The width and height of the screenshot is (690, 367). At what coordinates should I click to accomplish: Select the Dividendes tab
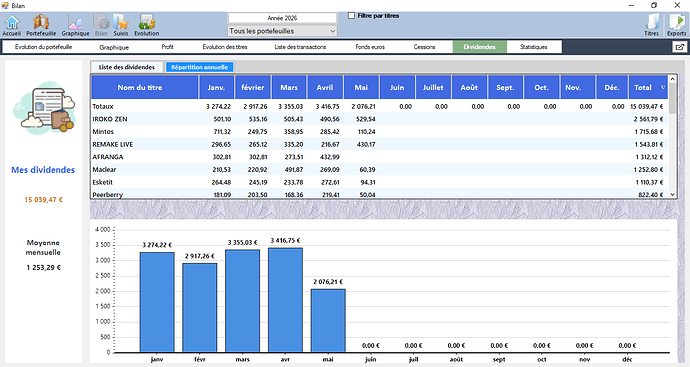point(479,47)
